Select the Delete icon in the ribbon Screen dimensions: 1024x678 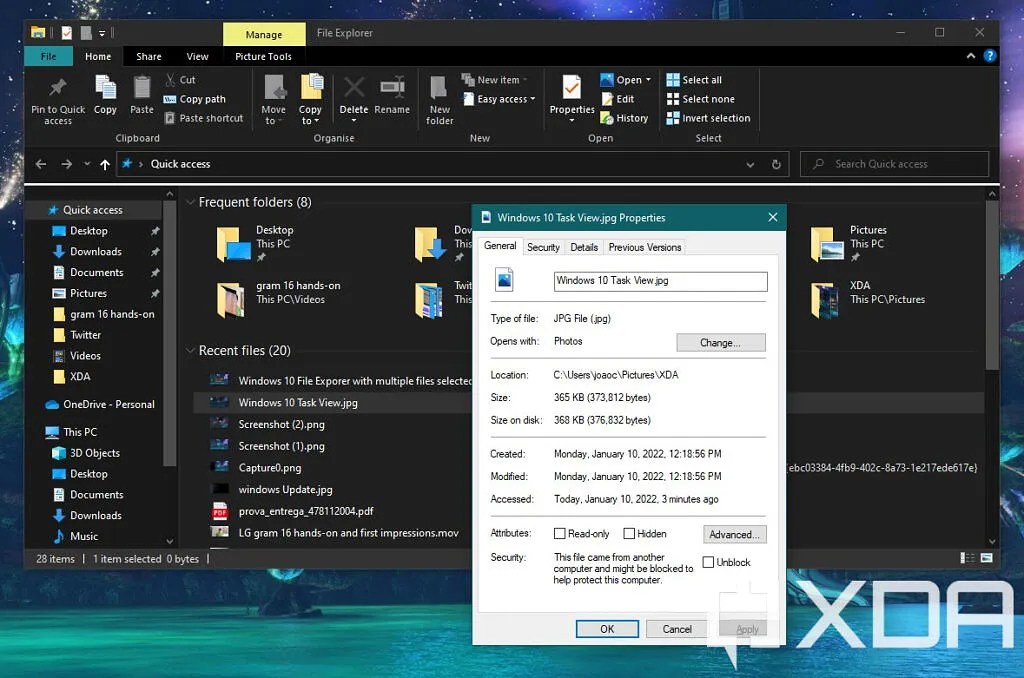(x=353, y=95)
